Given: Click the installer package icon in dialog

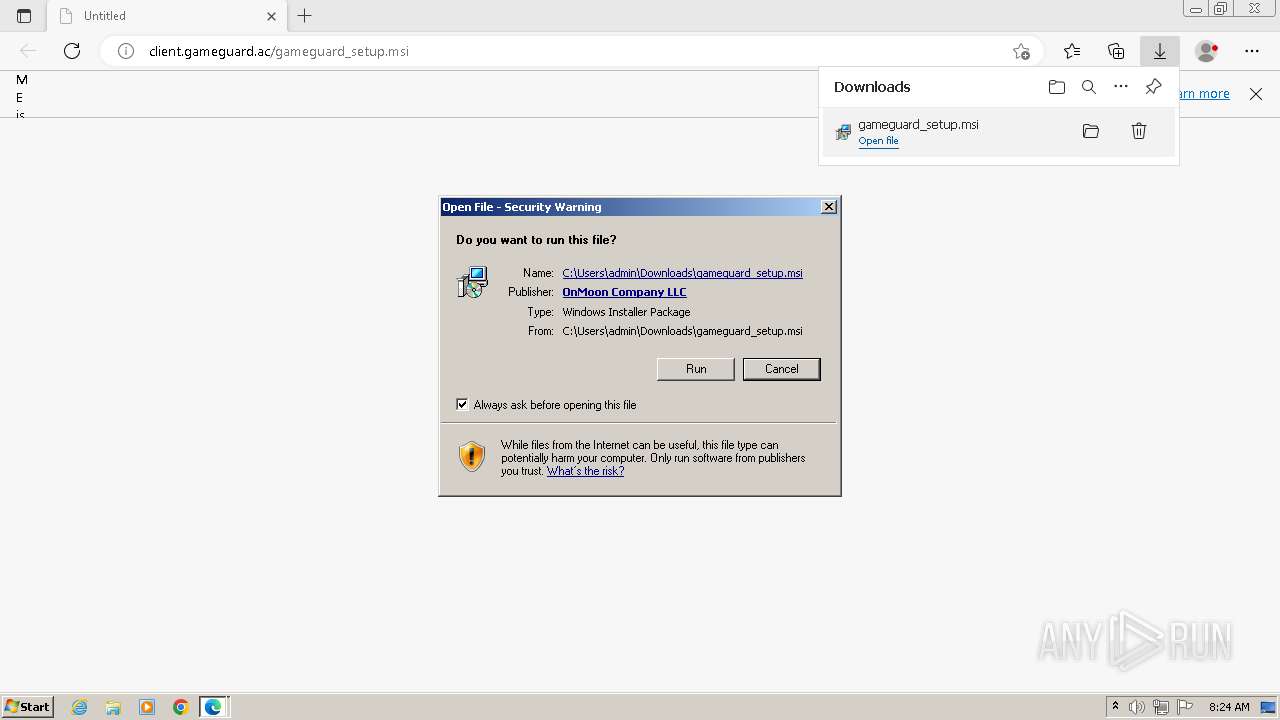Looking at the screenshot, I should point(472,282).
